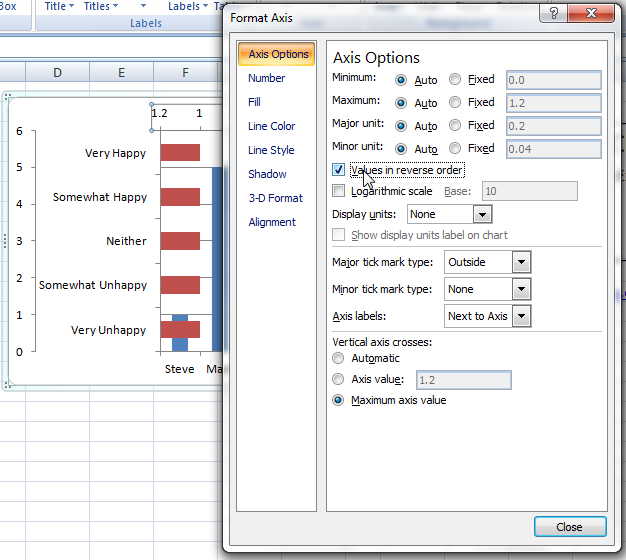Click the Major unit value field
Image resolution: width=626 pixels, height=560 pixels.
pyautogui.click(x=553, y=126)
